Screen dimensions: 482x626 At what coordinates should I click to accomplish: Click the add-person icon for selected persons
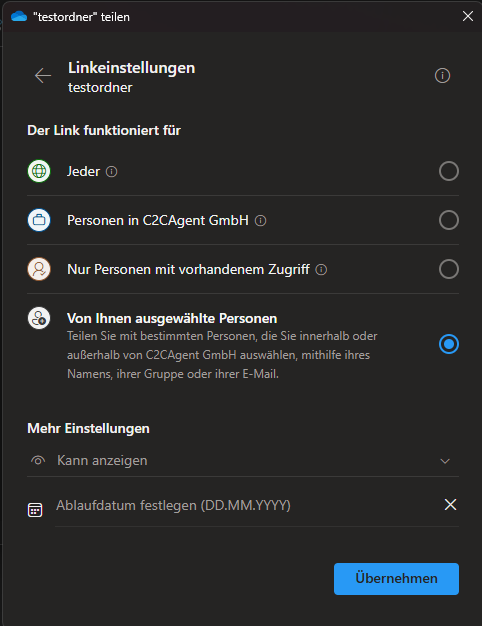pos(39,318)
